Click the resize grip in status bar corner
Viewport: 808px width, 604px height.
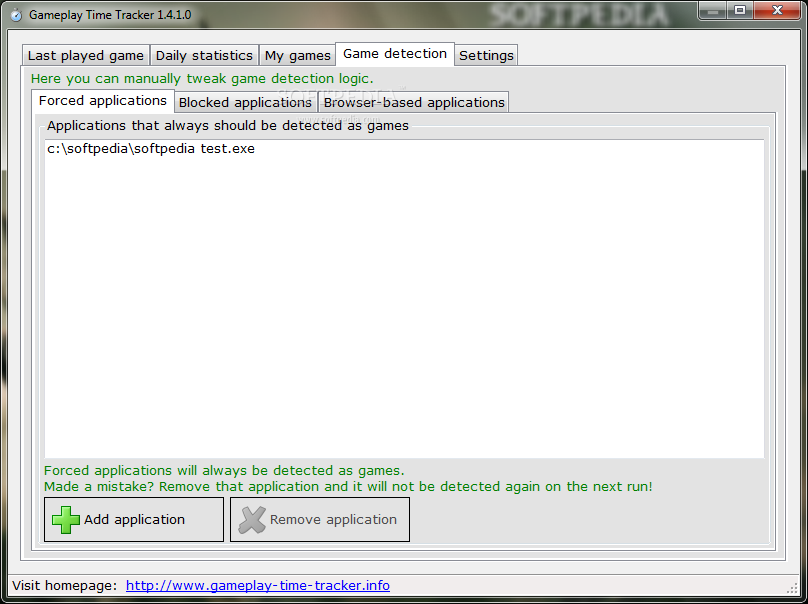click(793, 589)
